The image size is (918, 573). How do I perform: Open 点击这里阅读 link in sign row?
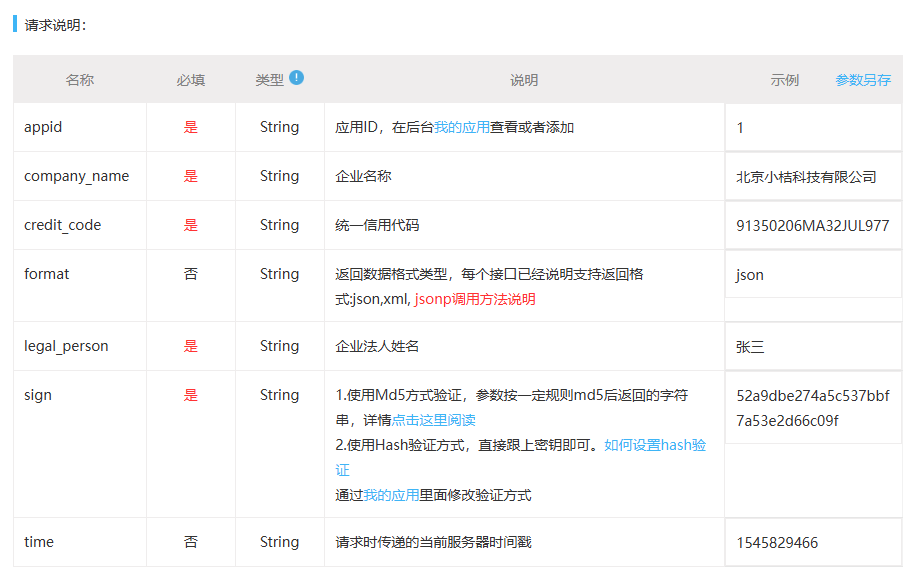pyautogui.click(x=433, y=420)
